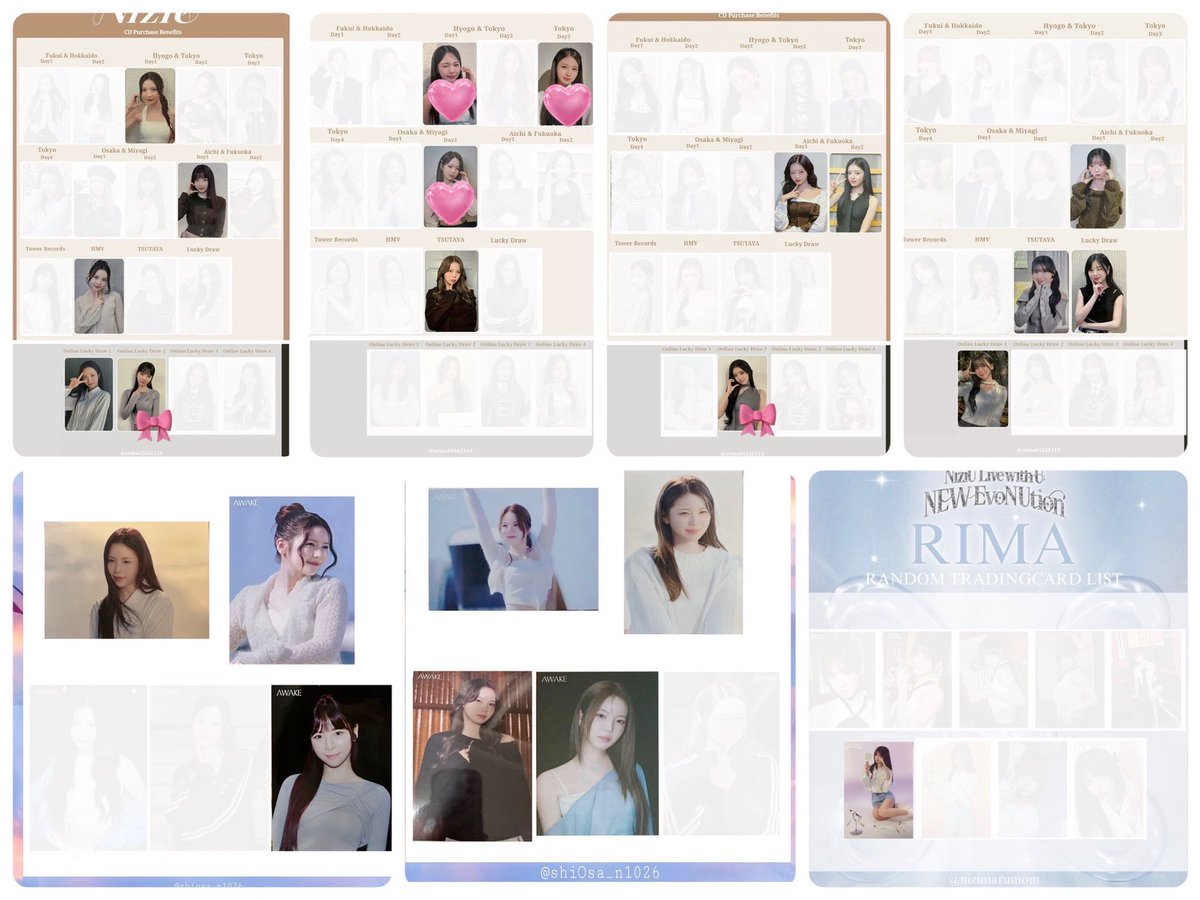Select last faded card in RIMA list's top row
Screen dimensions: 1200x900
coord(1146,679)
